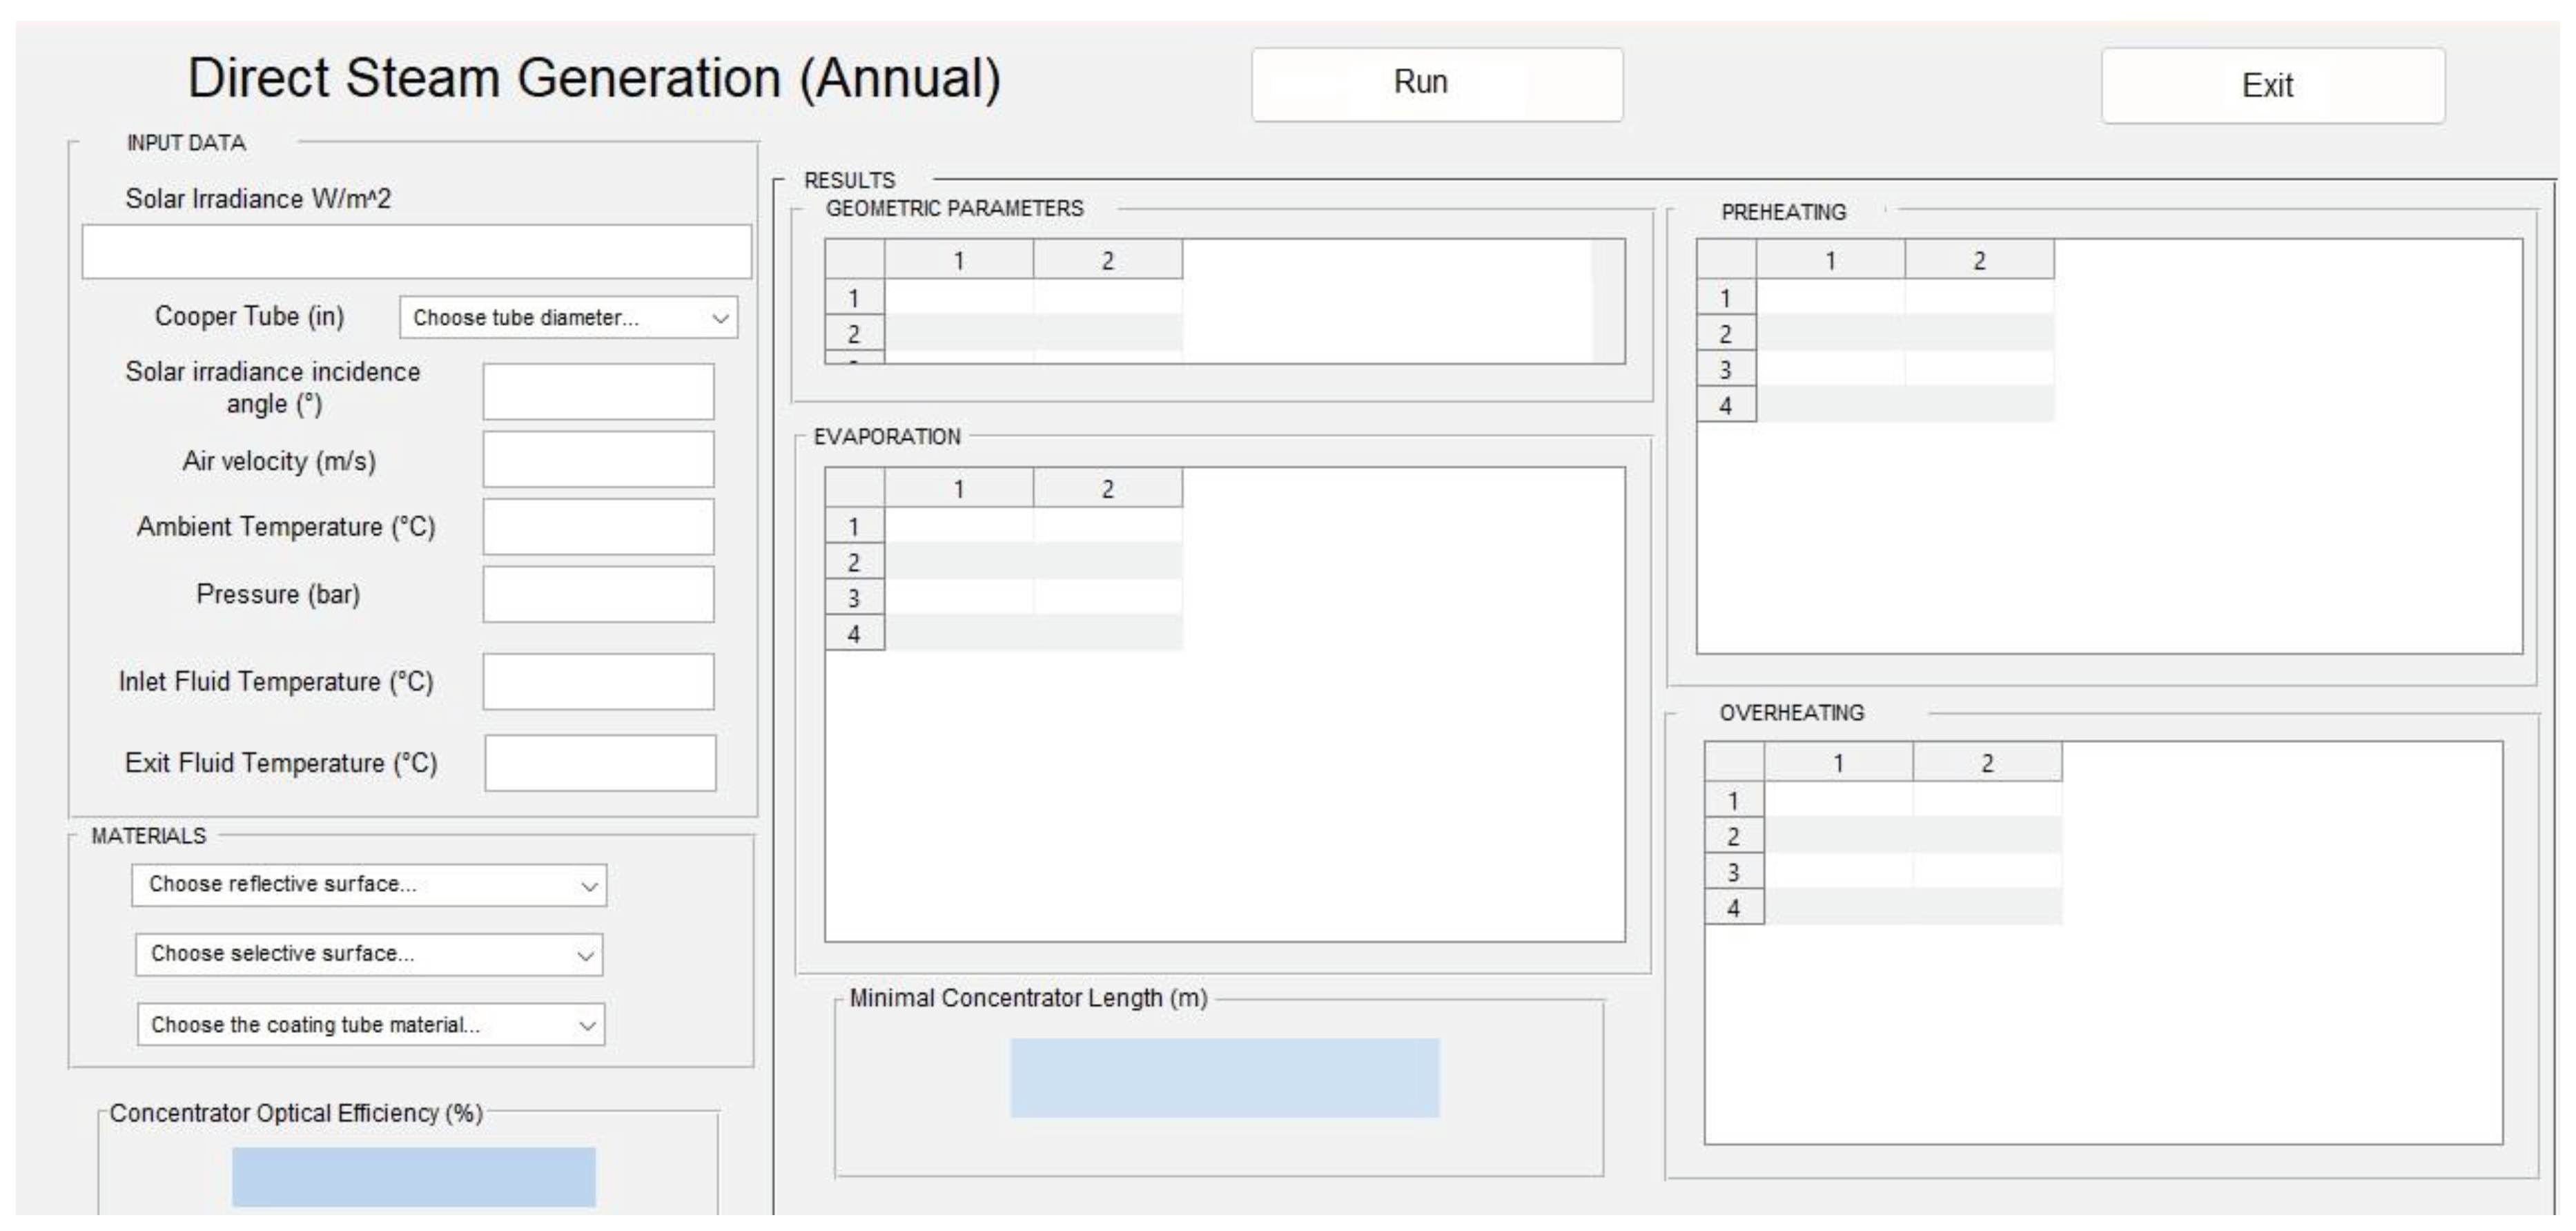2576x1231 pixels.
Task: Click the Exit Fluid Temperature field
Action: (x=600, y=764)
